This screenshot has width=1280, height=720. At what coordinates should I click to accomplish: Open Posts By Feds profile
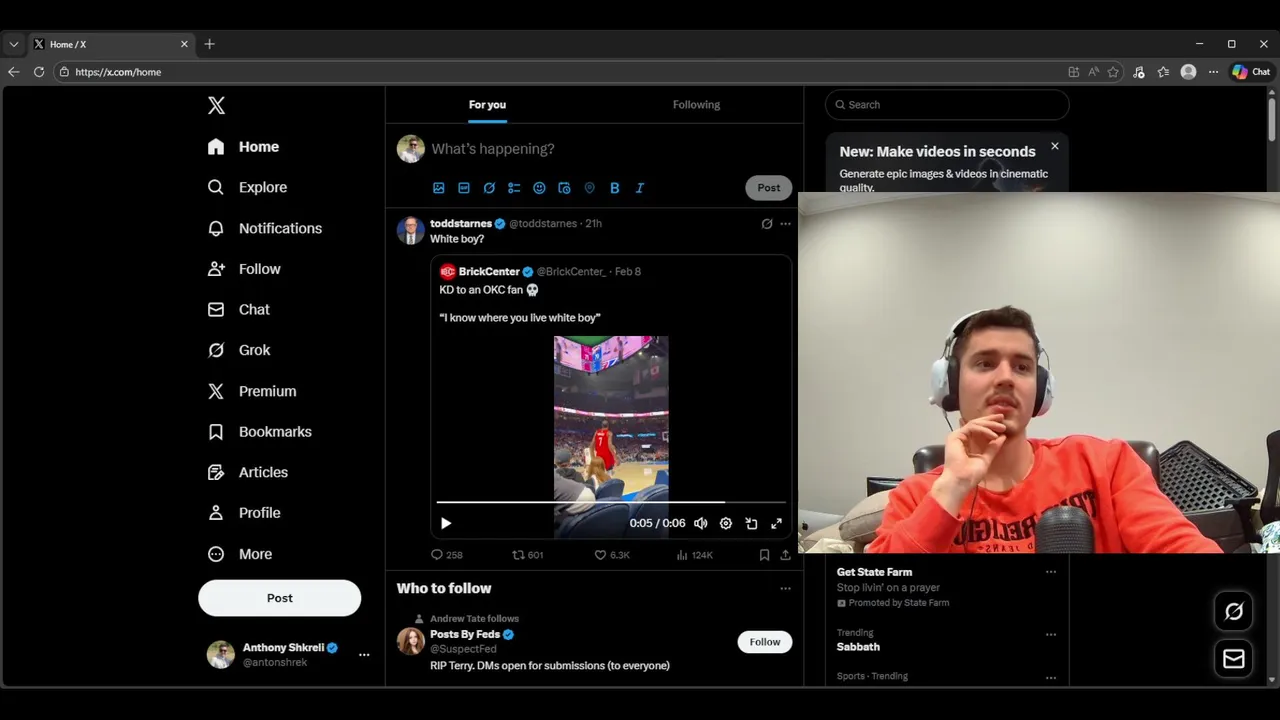pos(465,635)
